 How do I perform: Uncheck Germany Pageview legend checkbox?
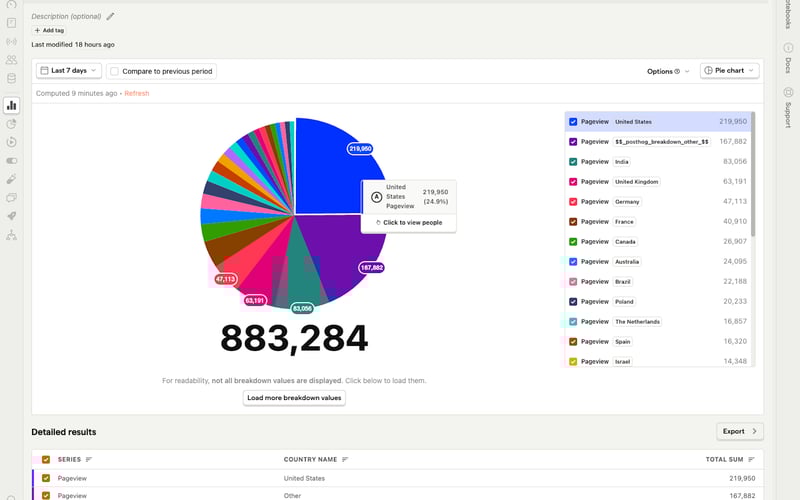click(x=573, y=202)
